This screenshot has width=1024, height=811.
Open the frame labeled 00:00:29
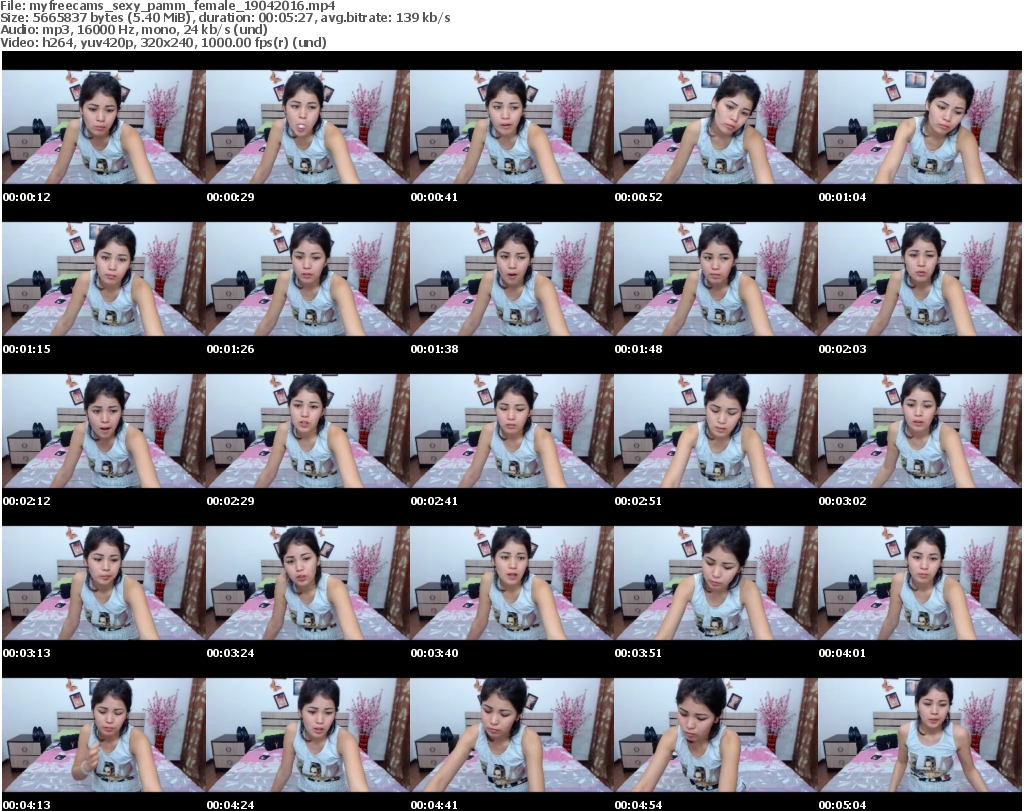[308, 127]
